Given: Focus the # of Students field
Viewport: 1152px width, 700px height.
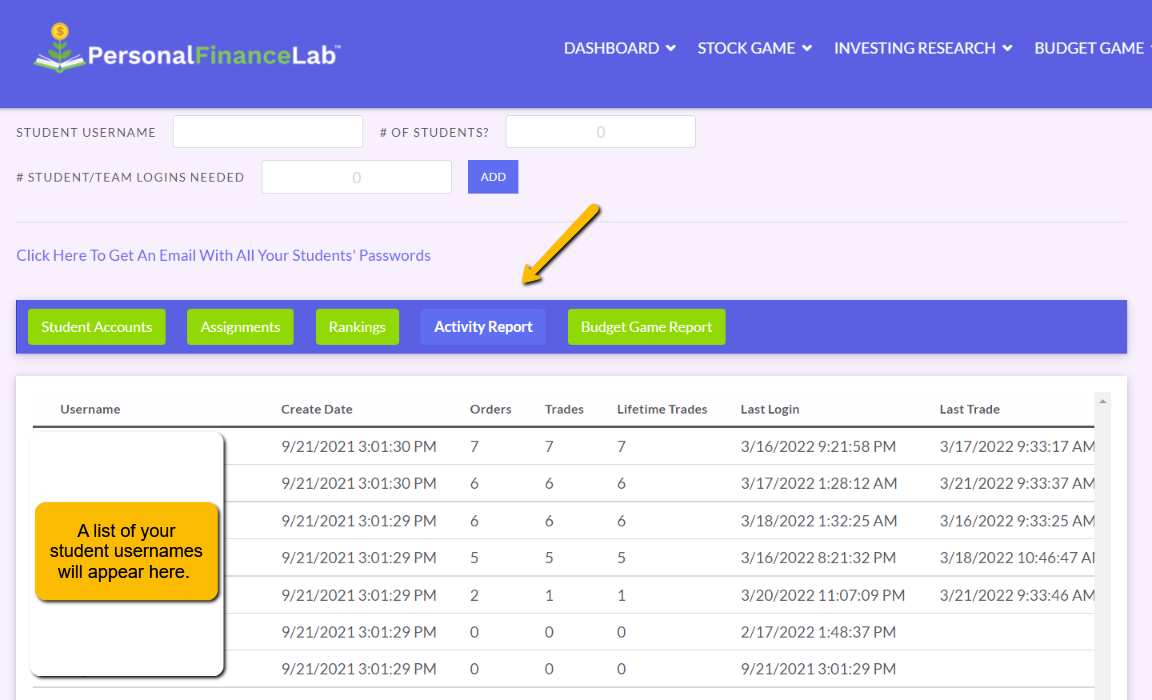Looking at the screenshot, I should point(600,131).
